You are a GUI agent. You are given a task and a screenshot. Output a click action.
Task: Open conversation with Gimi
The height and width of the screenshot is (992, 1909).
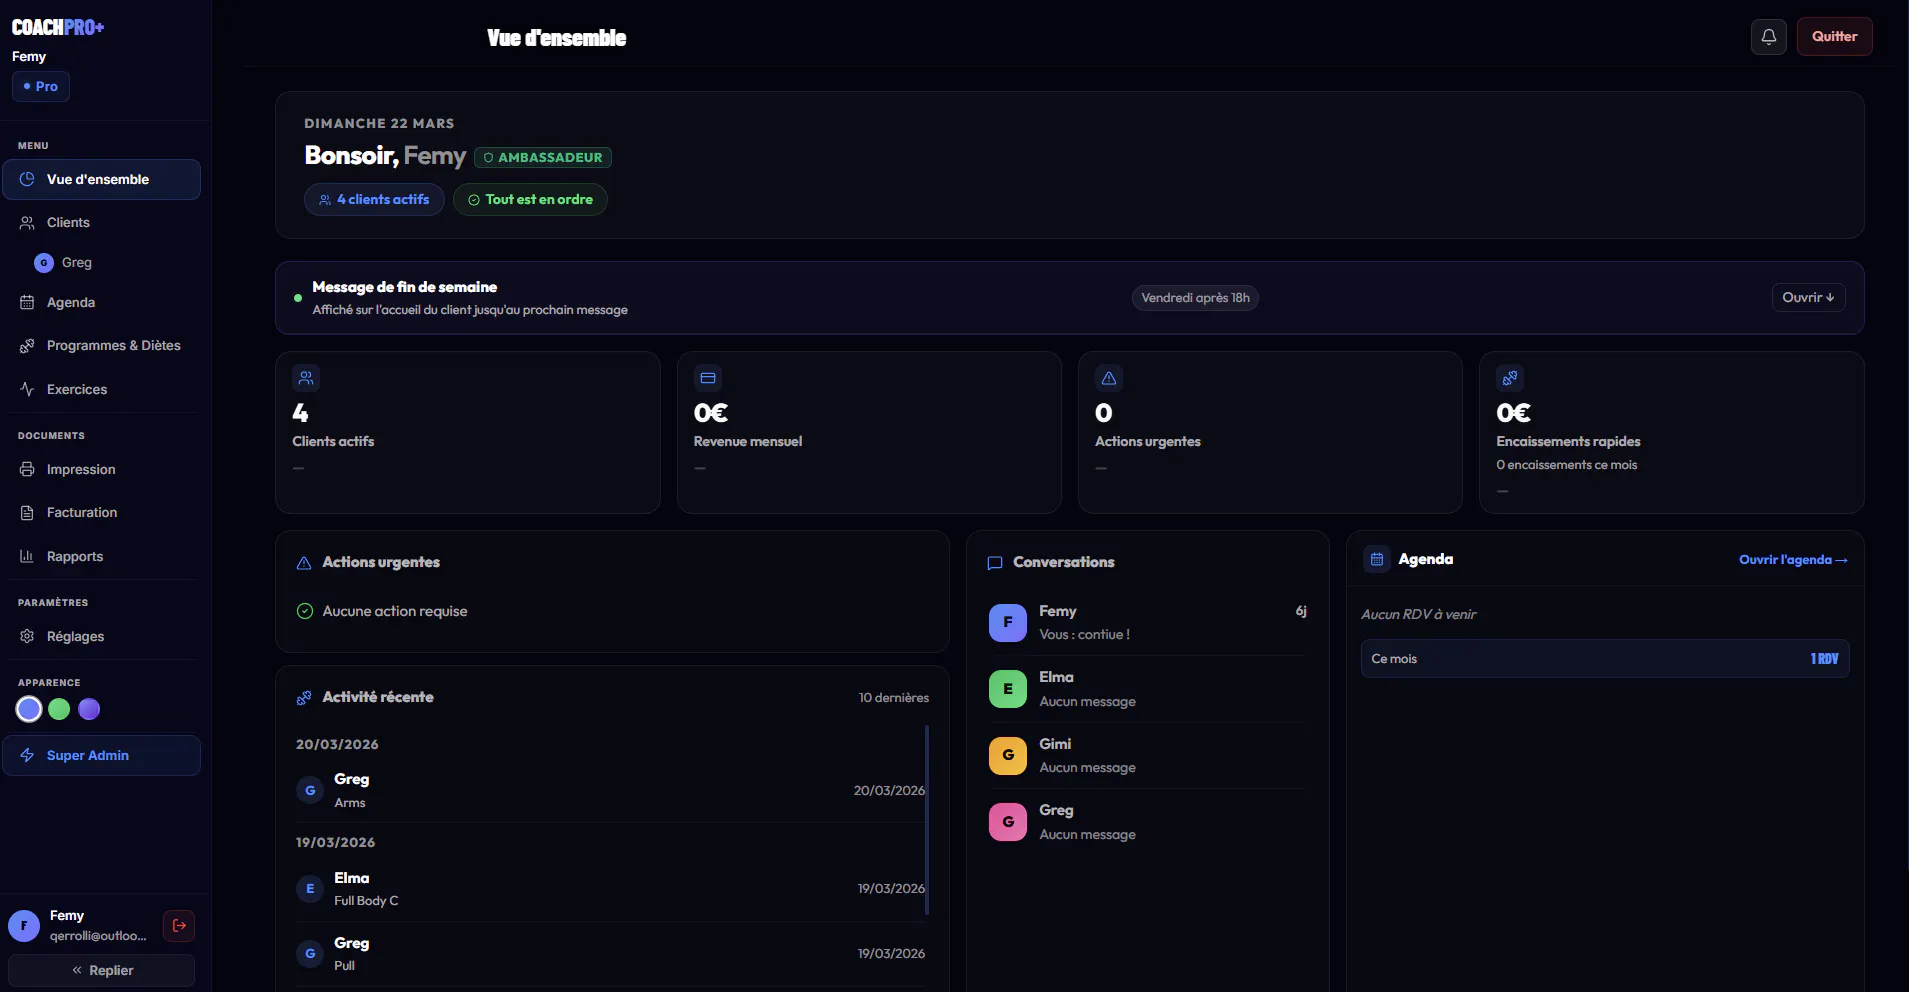[x=1148, y=756]
